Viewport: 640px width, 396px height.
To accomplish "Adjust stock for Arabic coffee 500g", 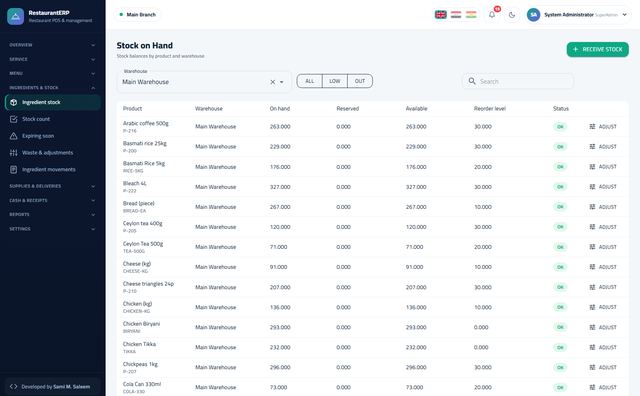I will click(603, 127).
